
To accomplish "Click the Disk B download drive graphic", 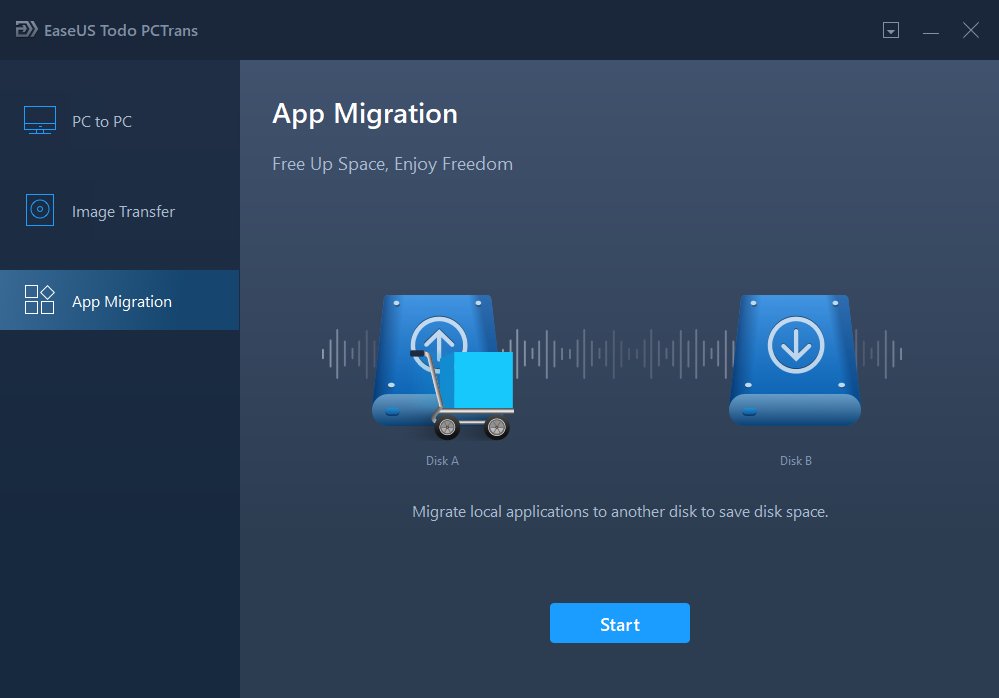I will (x=795, y=360).
